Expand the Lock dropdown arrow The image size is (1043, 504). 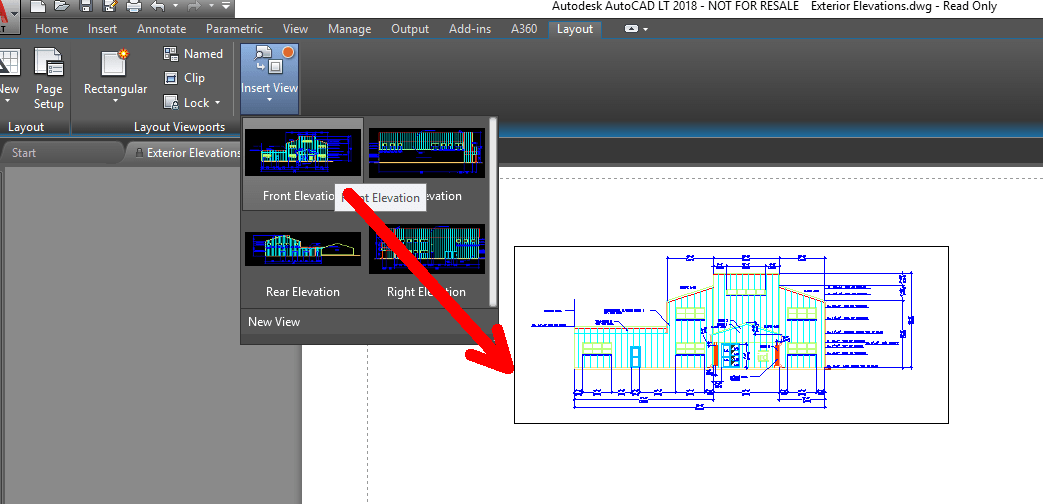pyautogui.click(x=218, y=103)
